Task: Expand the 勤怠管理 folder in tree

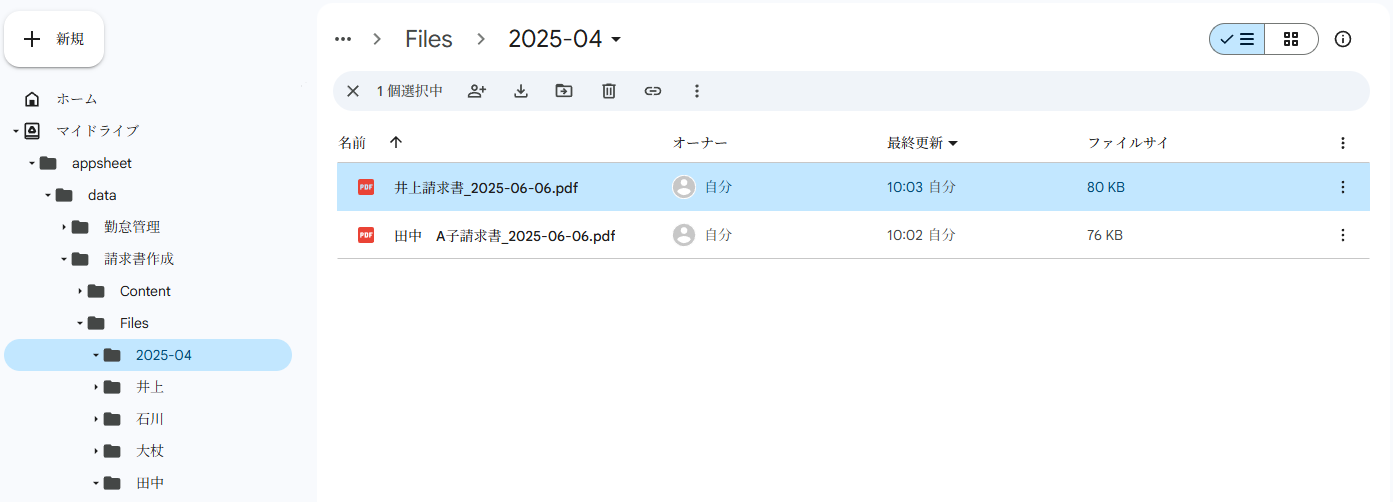Action: pyautogui.click(x=64, y=227)
